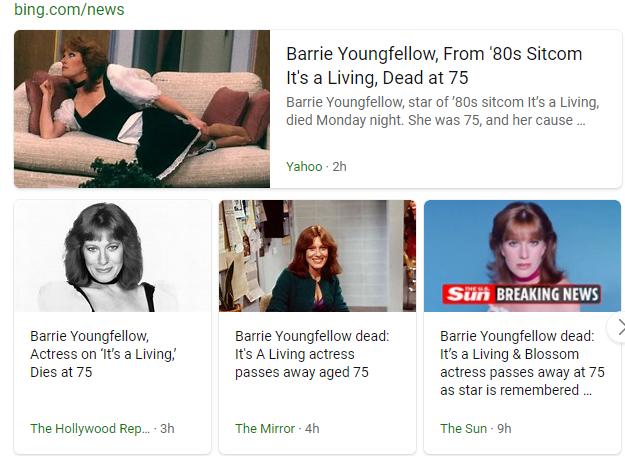Open headline "From '80s Sitcom It's a Living, Dead at 75"

click(434, 65)
